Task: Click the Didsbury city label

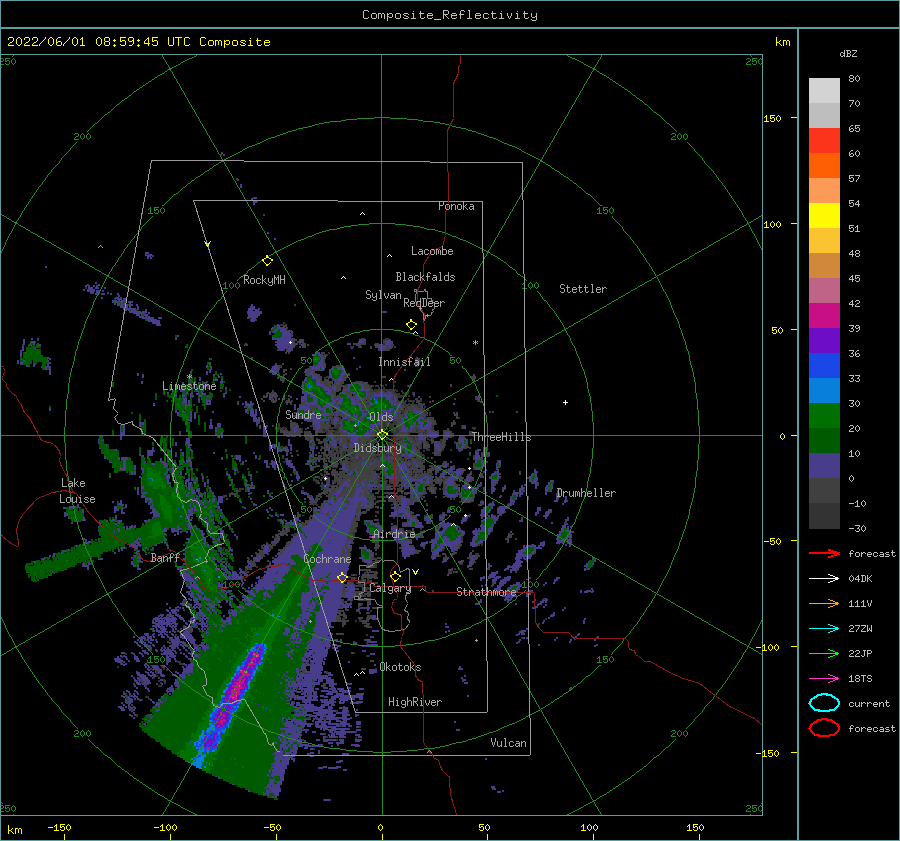Action: 377,448
